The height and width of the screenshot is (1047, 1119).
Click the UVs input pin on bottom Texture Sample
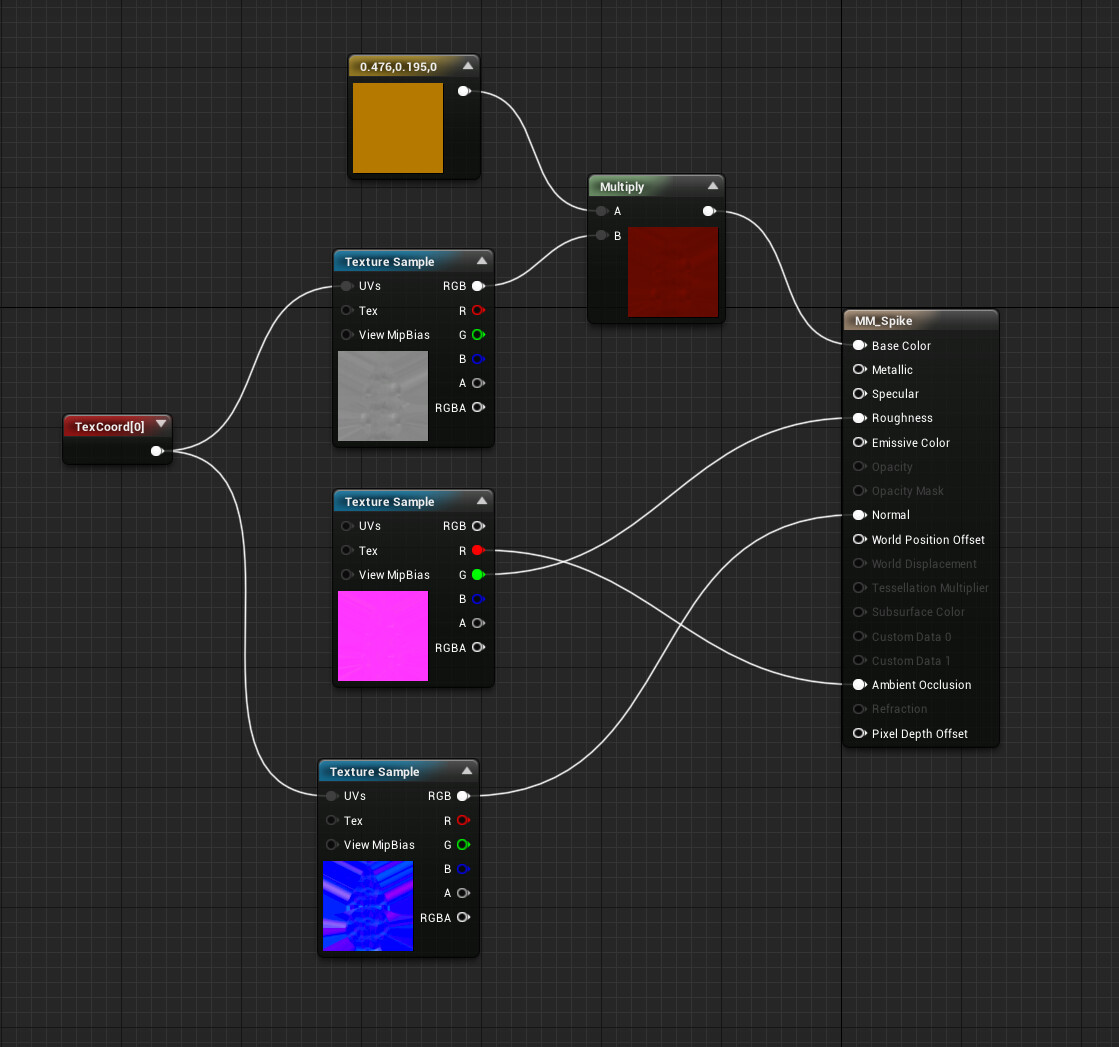[331, 795]
